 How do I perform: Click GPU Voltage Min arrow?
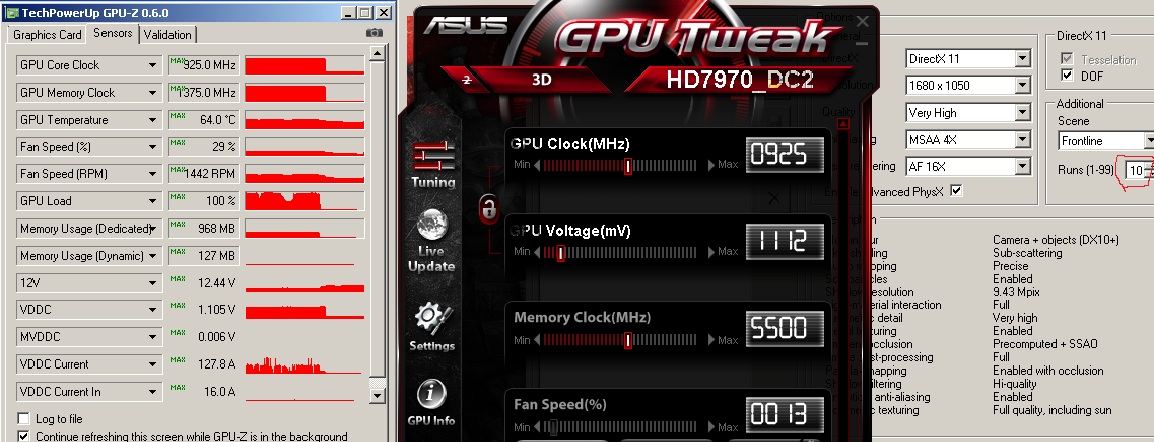click(537, 252)
